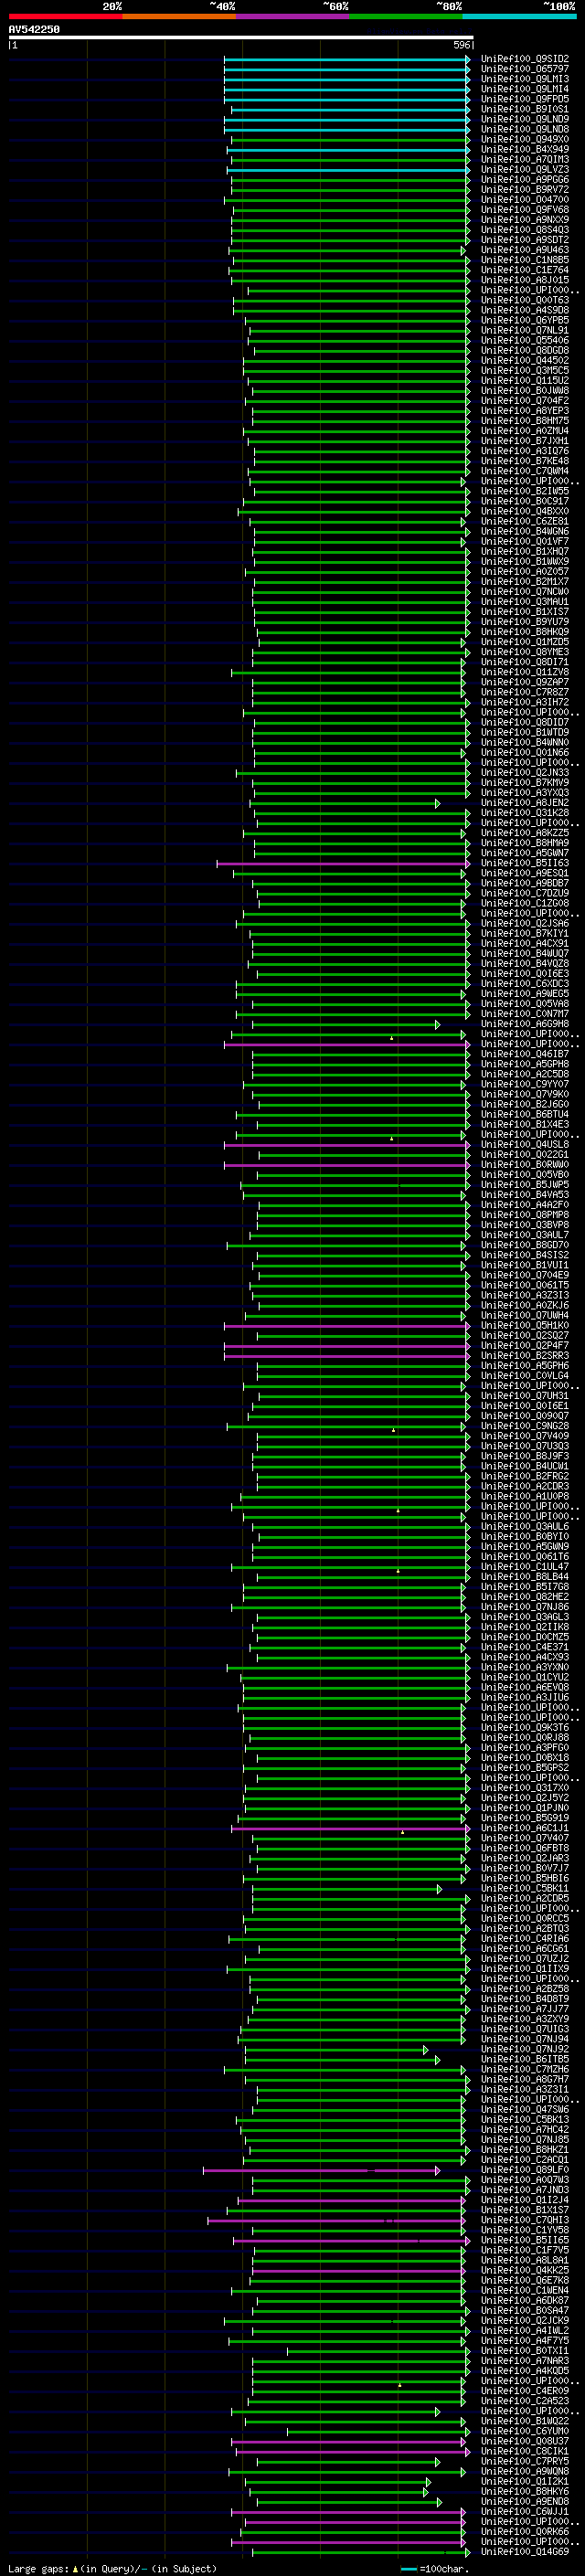Viewport: 585px width, 2576px height.
Task: Select the query name AV542250
Action: pos(34,29)
